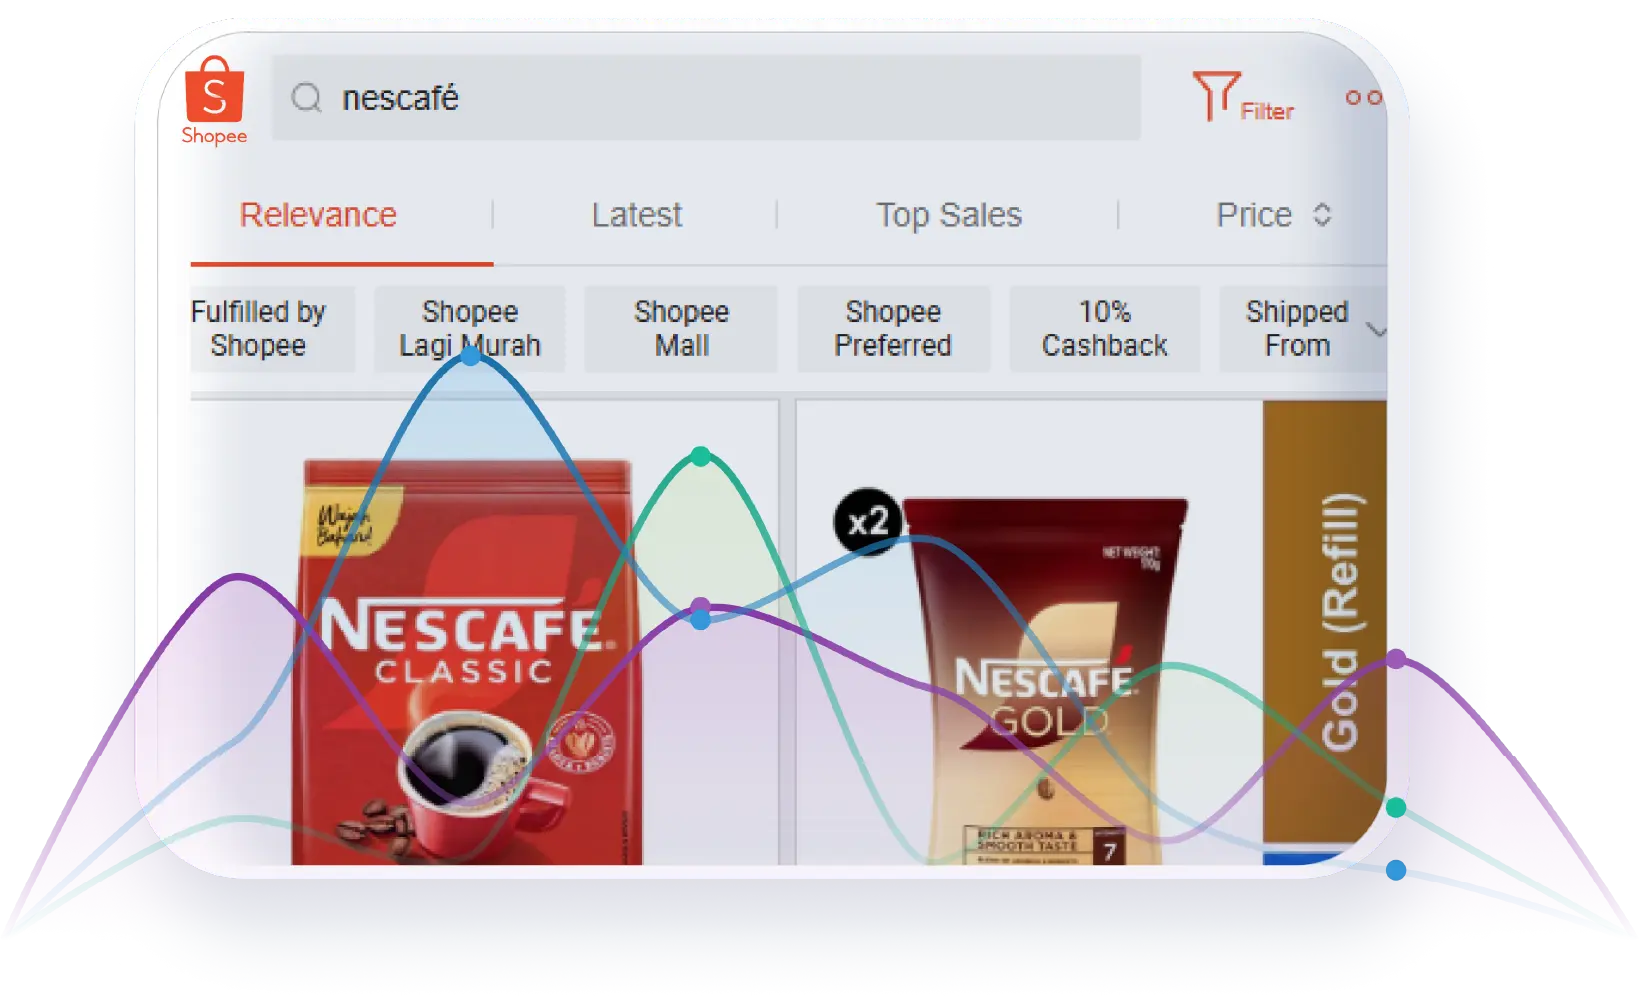The height and width of the screenshot is (1008, 1641).
Task: Open the Filter funnel icon
Action: pos(1215,96)
